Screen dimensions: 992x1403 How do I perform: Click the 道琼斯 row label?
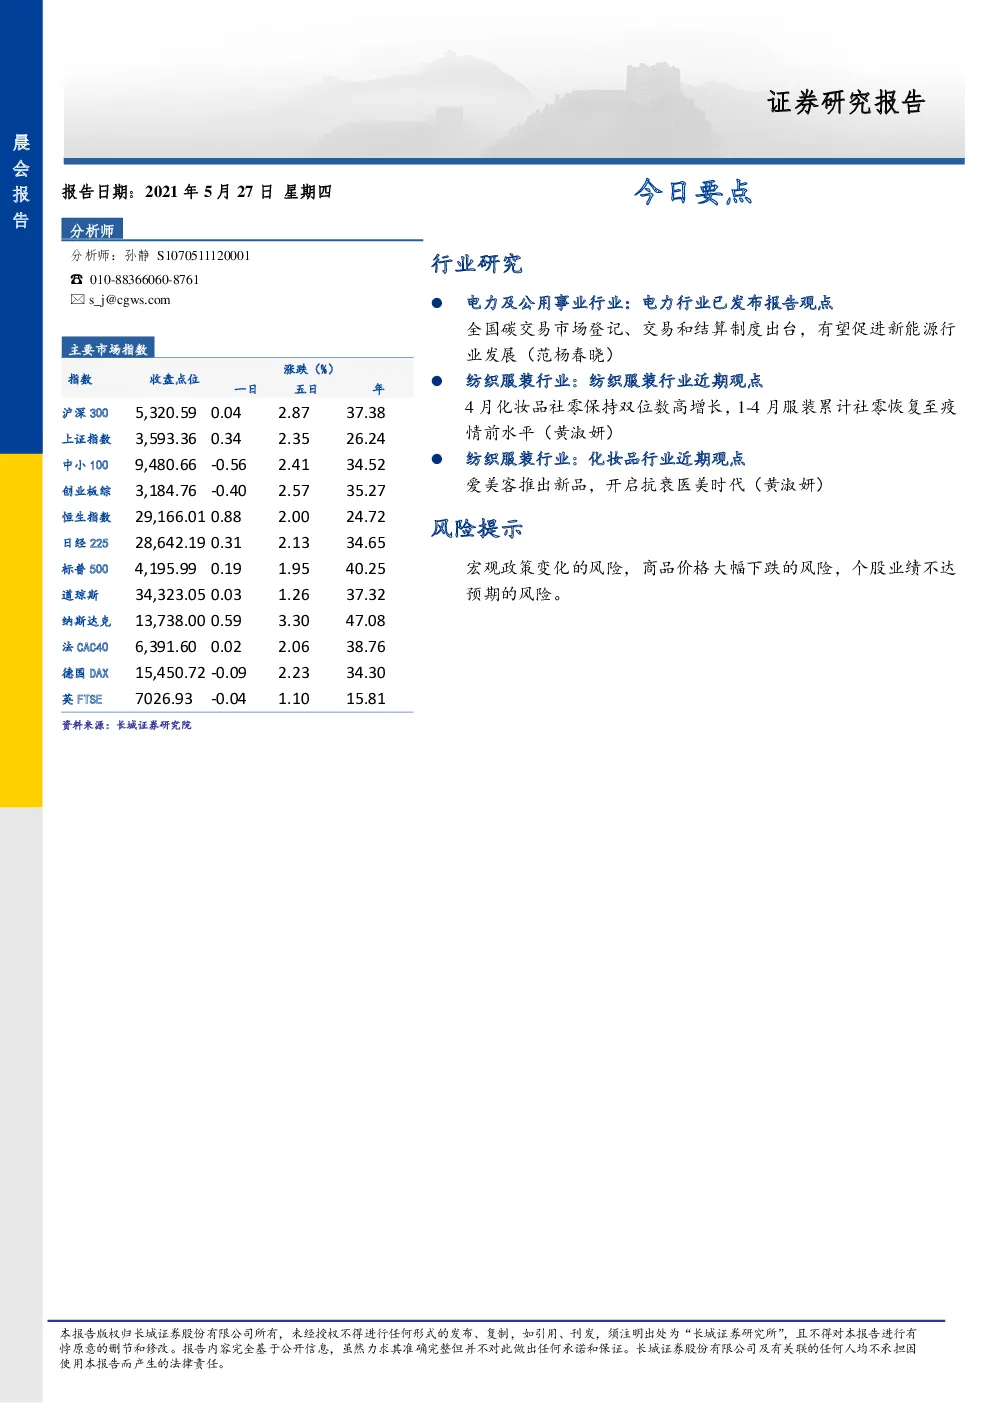point(80,595)
